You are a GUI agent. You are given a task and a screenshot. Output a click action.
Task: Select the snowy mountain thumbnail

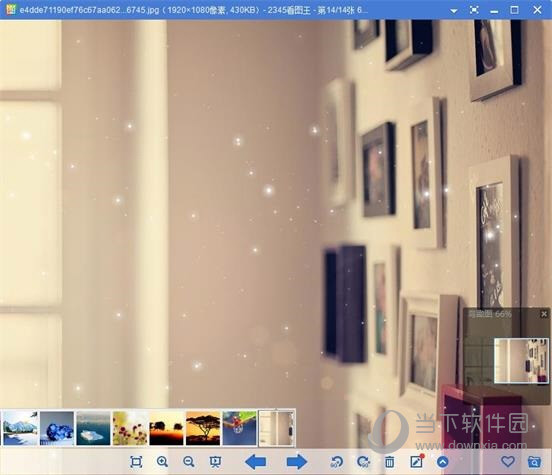20,428
